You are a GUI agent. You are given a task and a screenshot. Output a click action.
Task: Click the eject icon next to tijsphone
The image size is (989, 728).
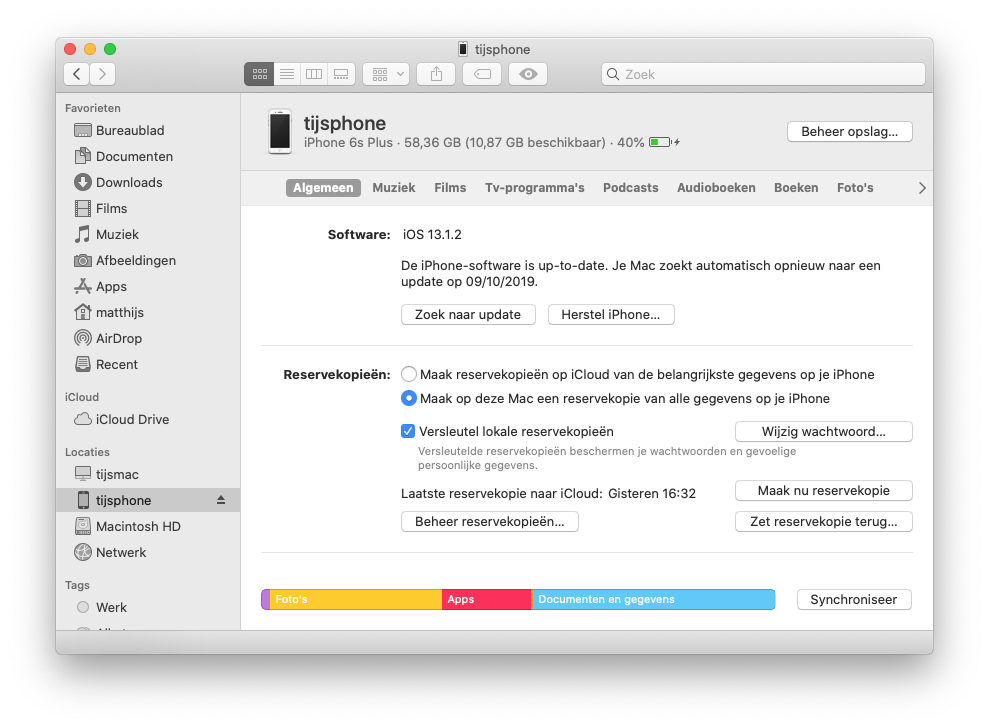click(221, 500)
